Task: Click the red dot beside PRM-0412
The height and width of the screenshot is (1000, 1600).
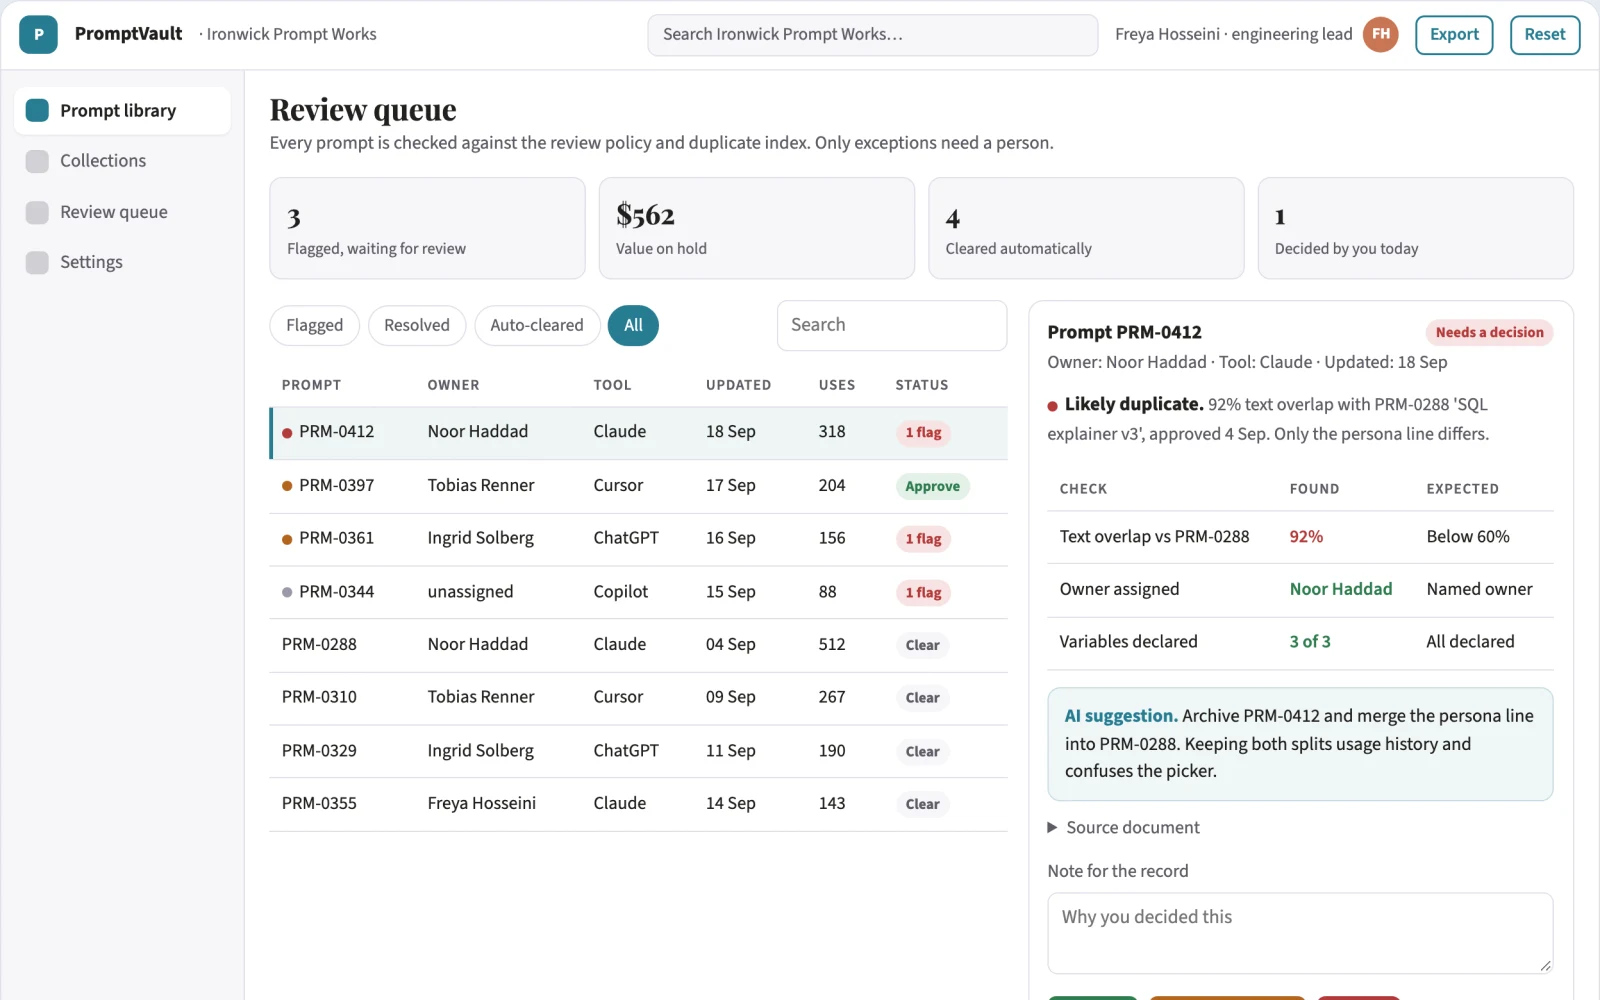Action: (x=287, y=433)
